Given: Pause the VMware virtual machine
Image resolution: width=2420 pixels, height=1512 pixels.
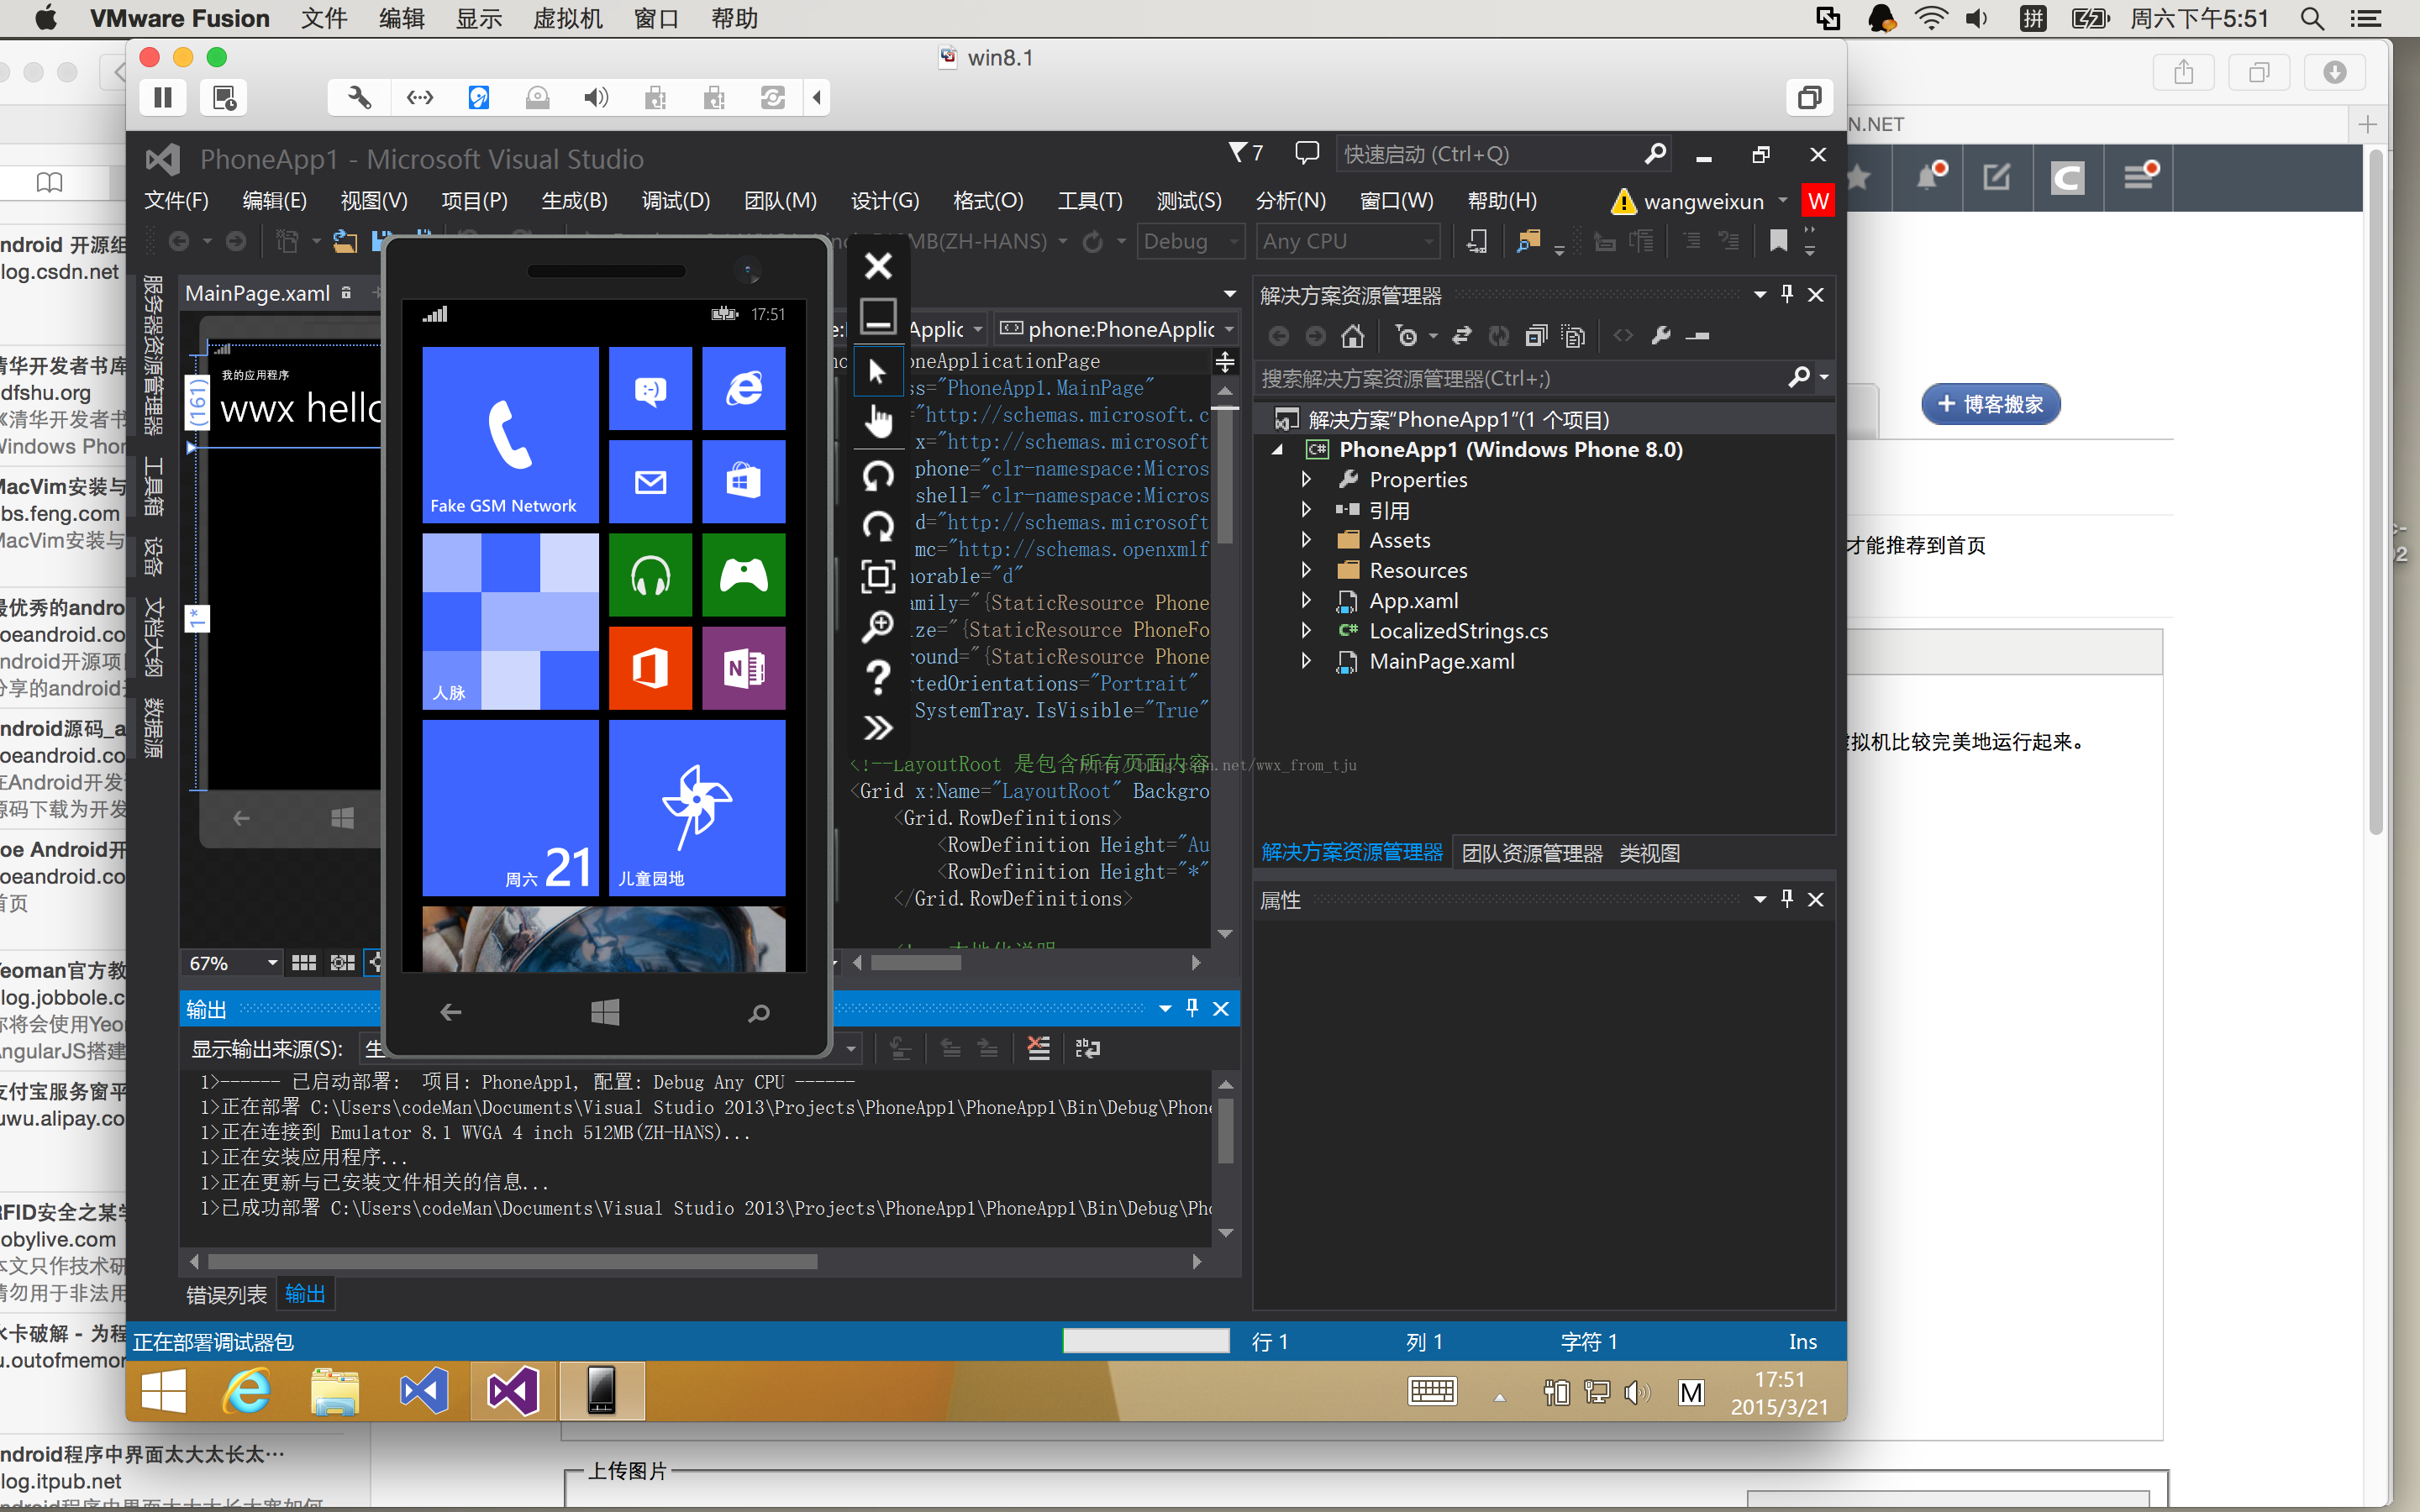Looking at the screenshot, I should [x=163, y=97].
